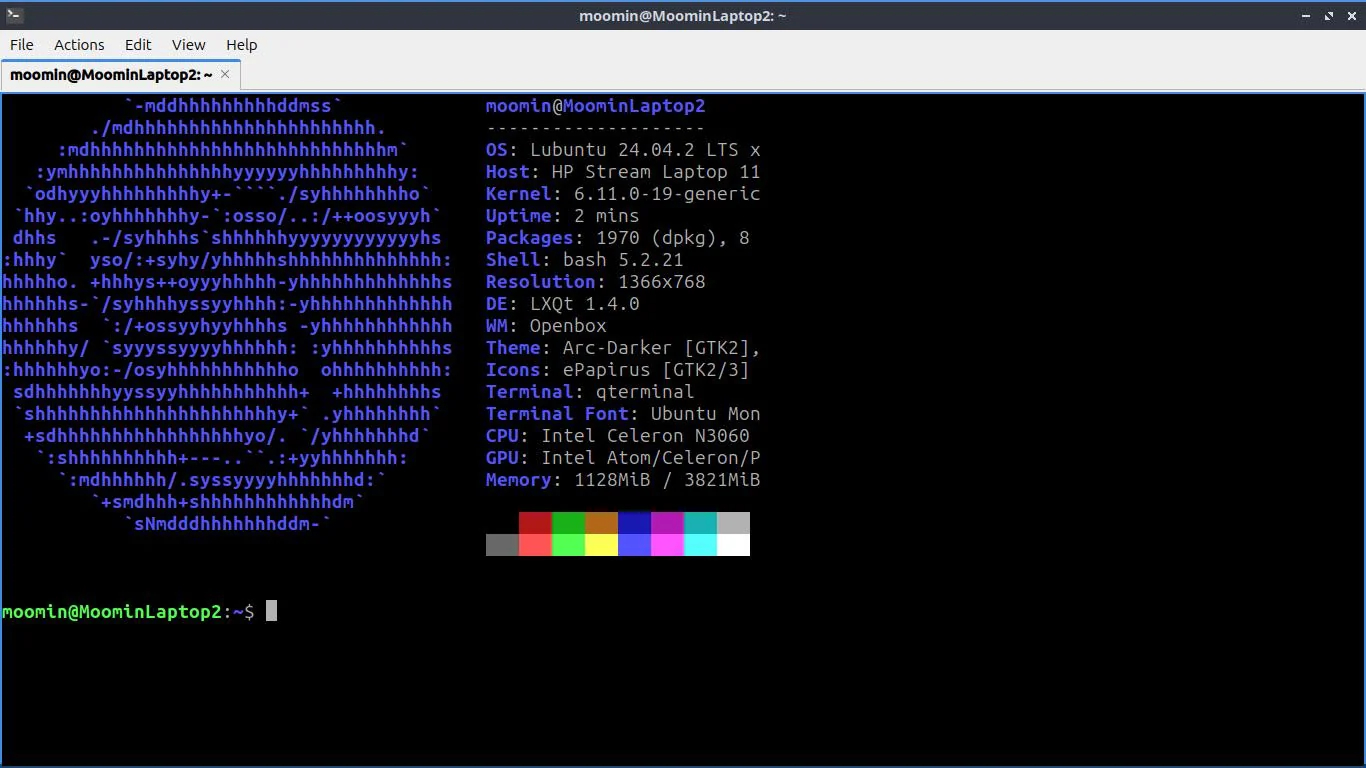Open the File menu
The width and height of the screenshot is (1366, 768).
click(22, 45)
